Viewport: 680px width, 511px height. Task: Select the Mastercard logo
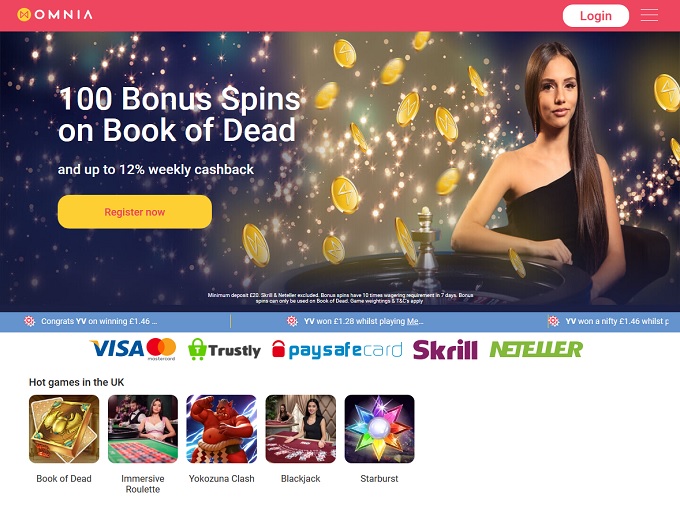[161, 349]
